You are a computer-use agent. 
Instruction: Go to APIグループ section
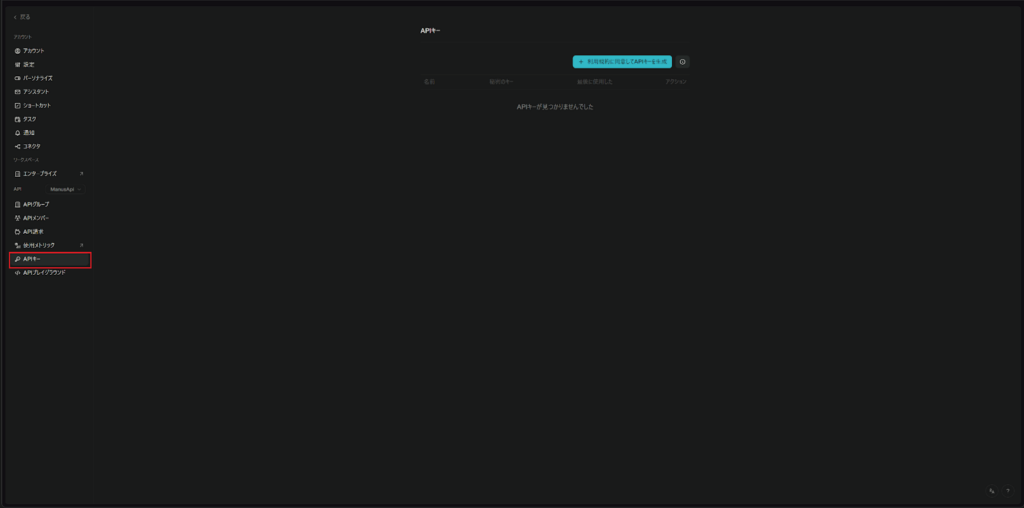click(36, 204)
